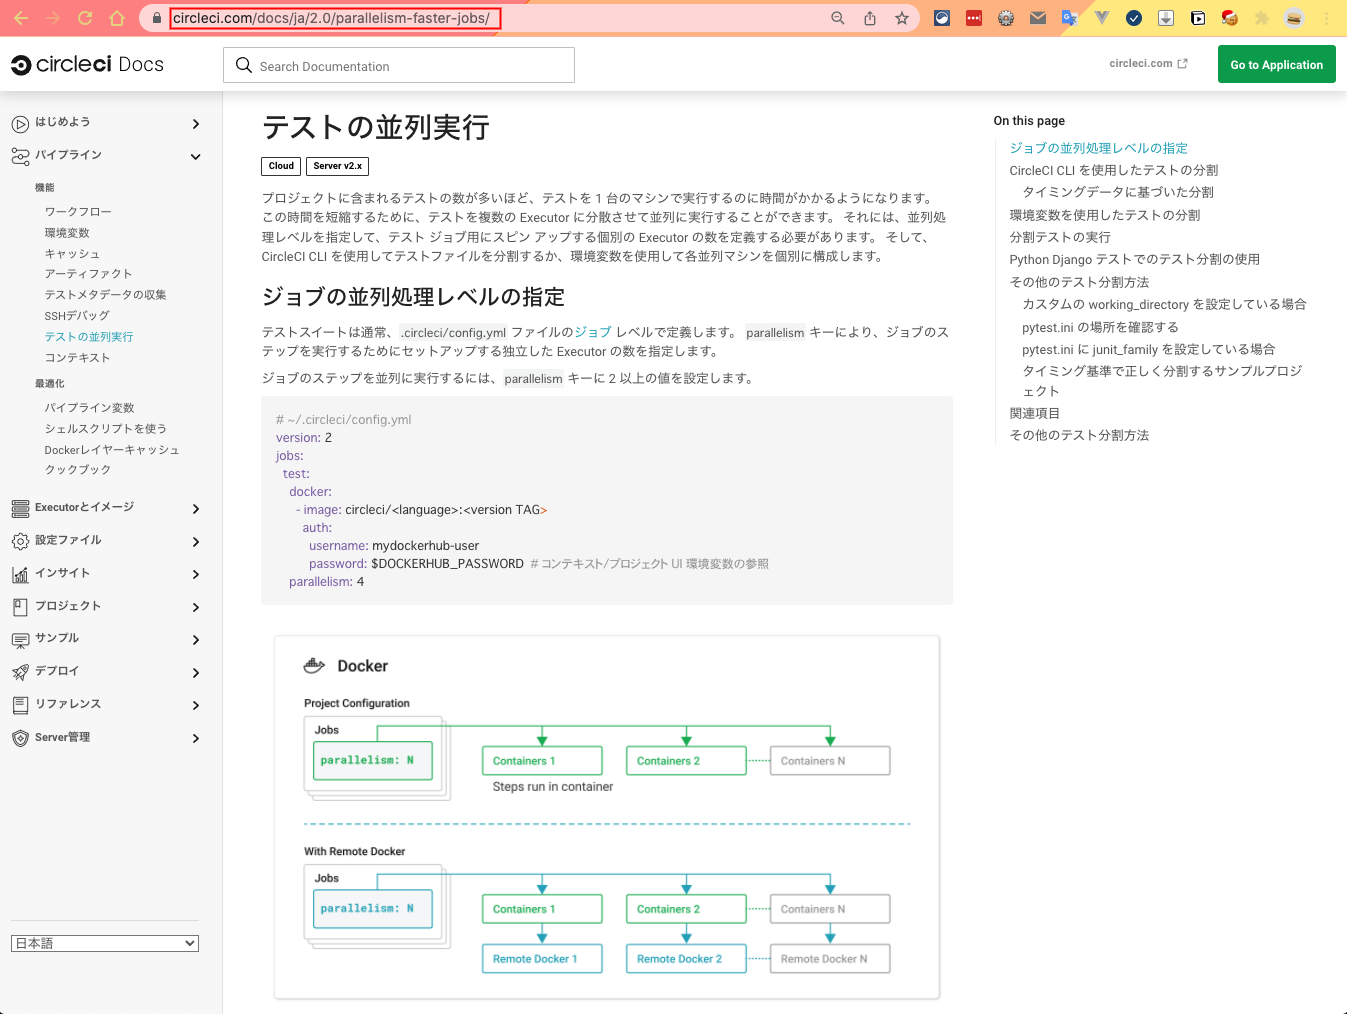
Task: Bookmark this page with star icon
Action: 902,18
